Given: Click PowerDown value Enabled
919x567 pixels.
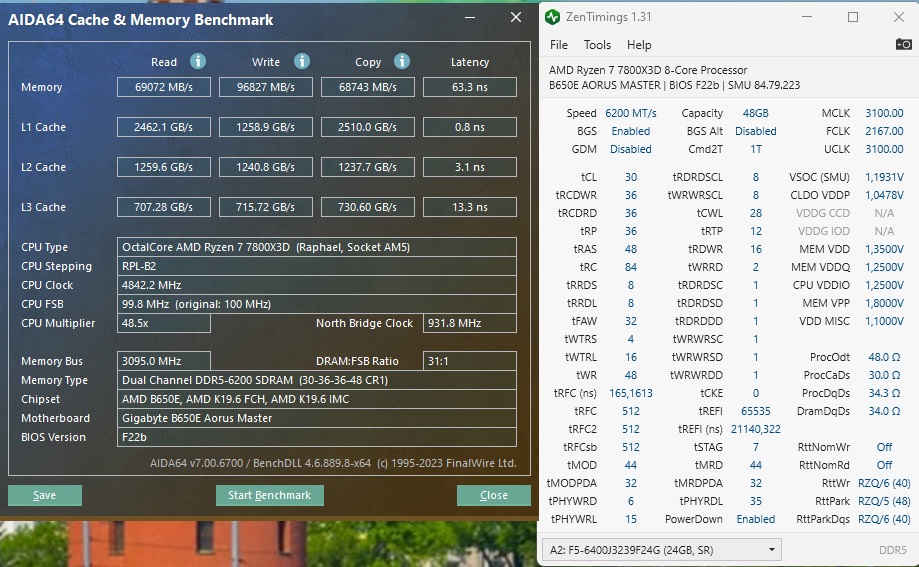Looking at the screenshot, I should pyautogui.click(x=755, y=519).
